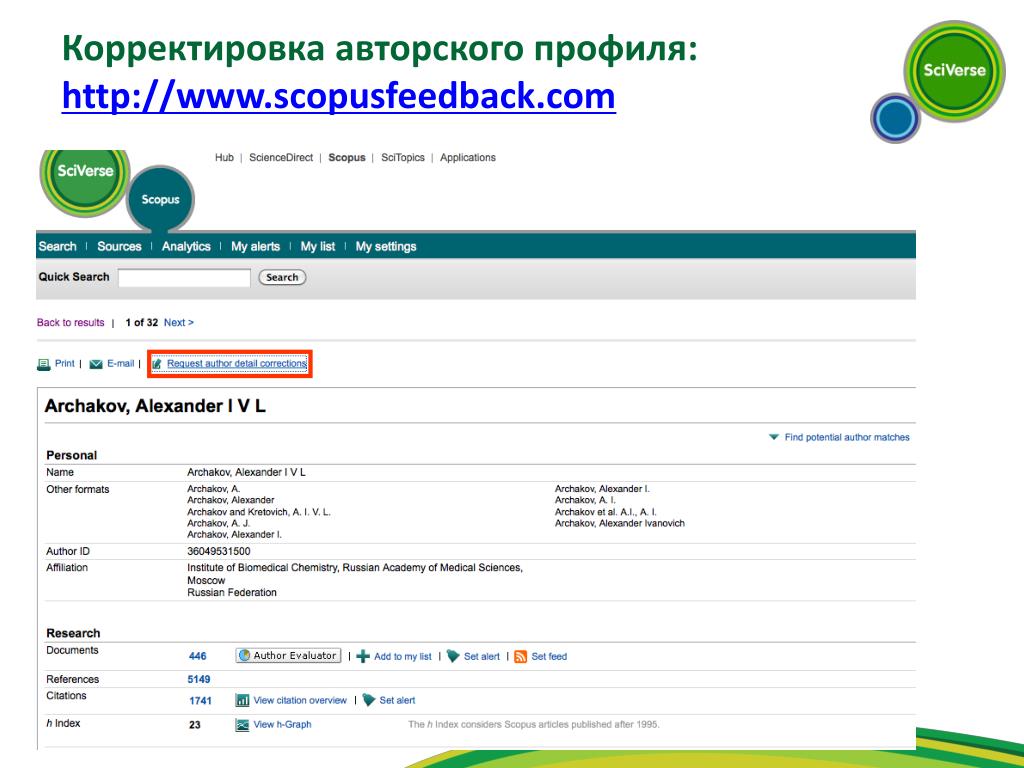Select Scopus in top links
Image resolution: width=1024 pixels, height=768 pixels.
[x=347, y=157]
